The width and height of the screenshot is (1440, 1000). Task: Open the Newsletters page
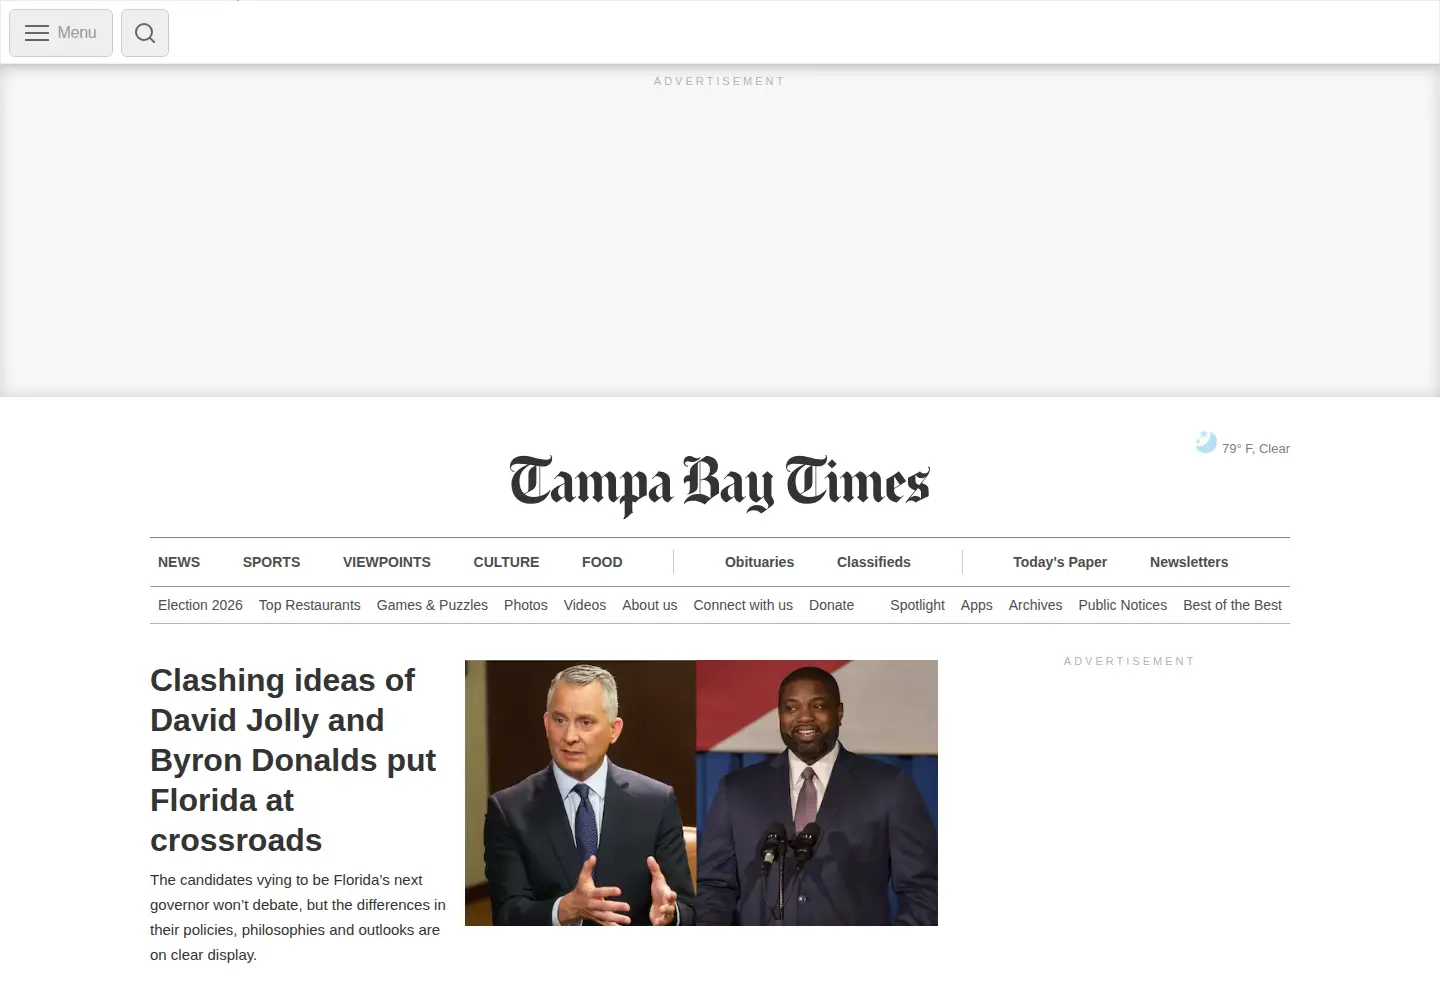click(1189, 562)
